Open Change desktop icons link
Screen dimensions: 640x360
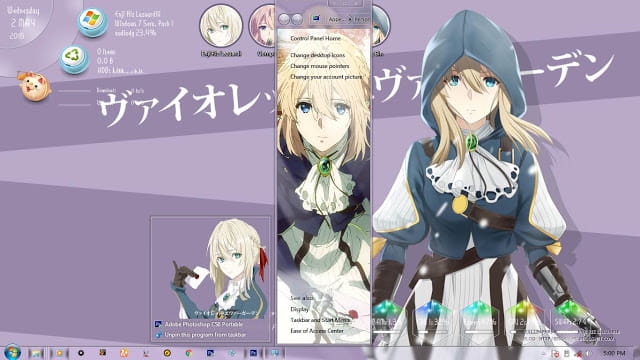point(318,55)
